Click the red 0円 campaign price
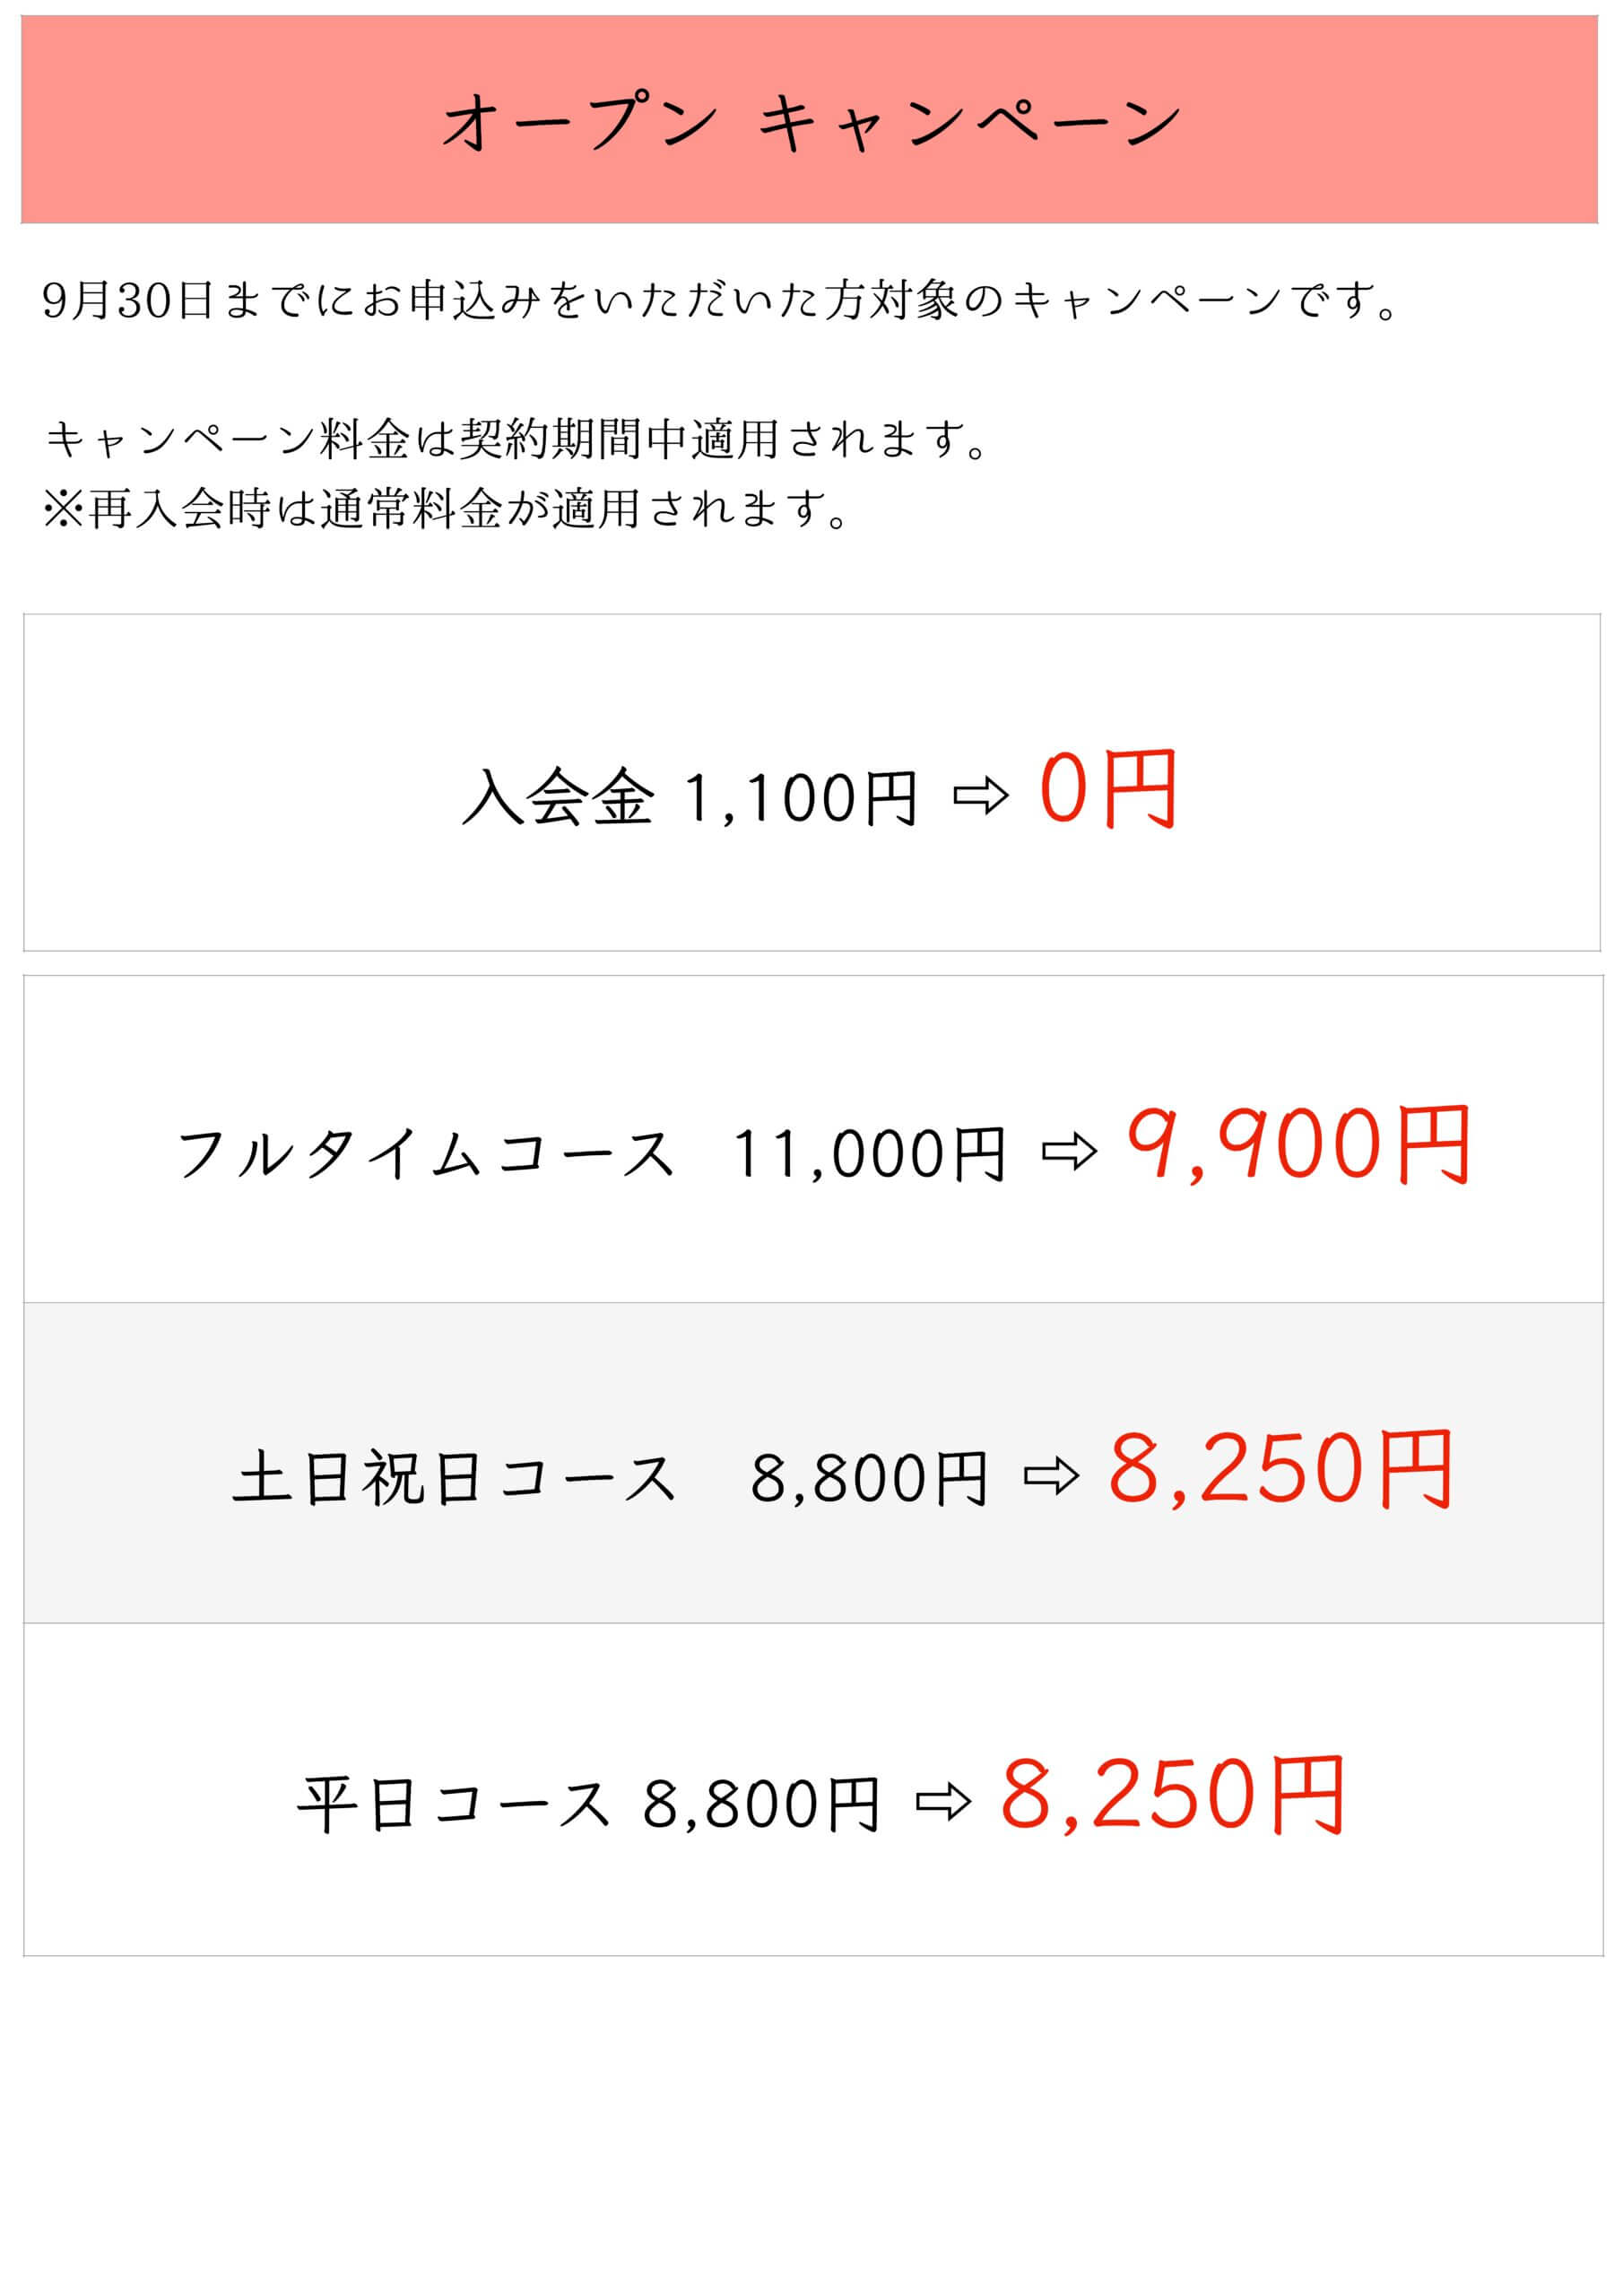Viewport: 1623px width, 2296px height. pos(1108,789)
